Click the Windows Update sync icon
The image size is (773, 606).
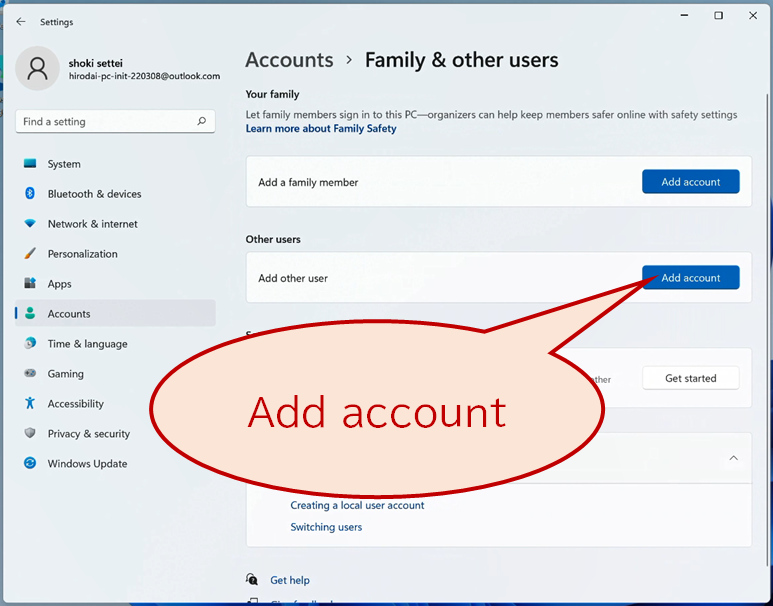(30, 463)
